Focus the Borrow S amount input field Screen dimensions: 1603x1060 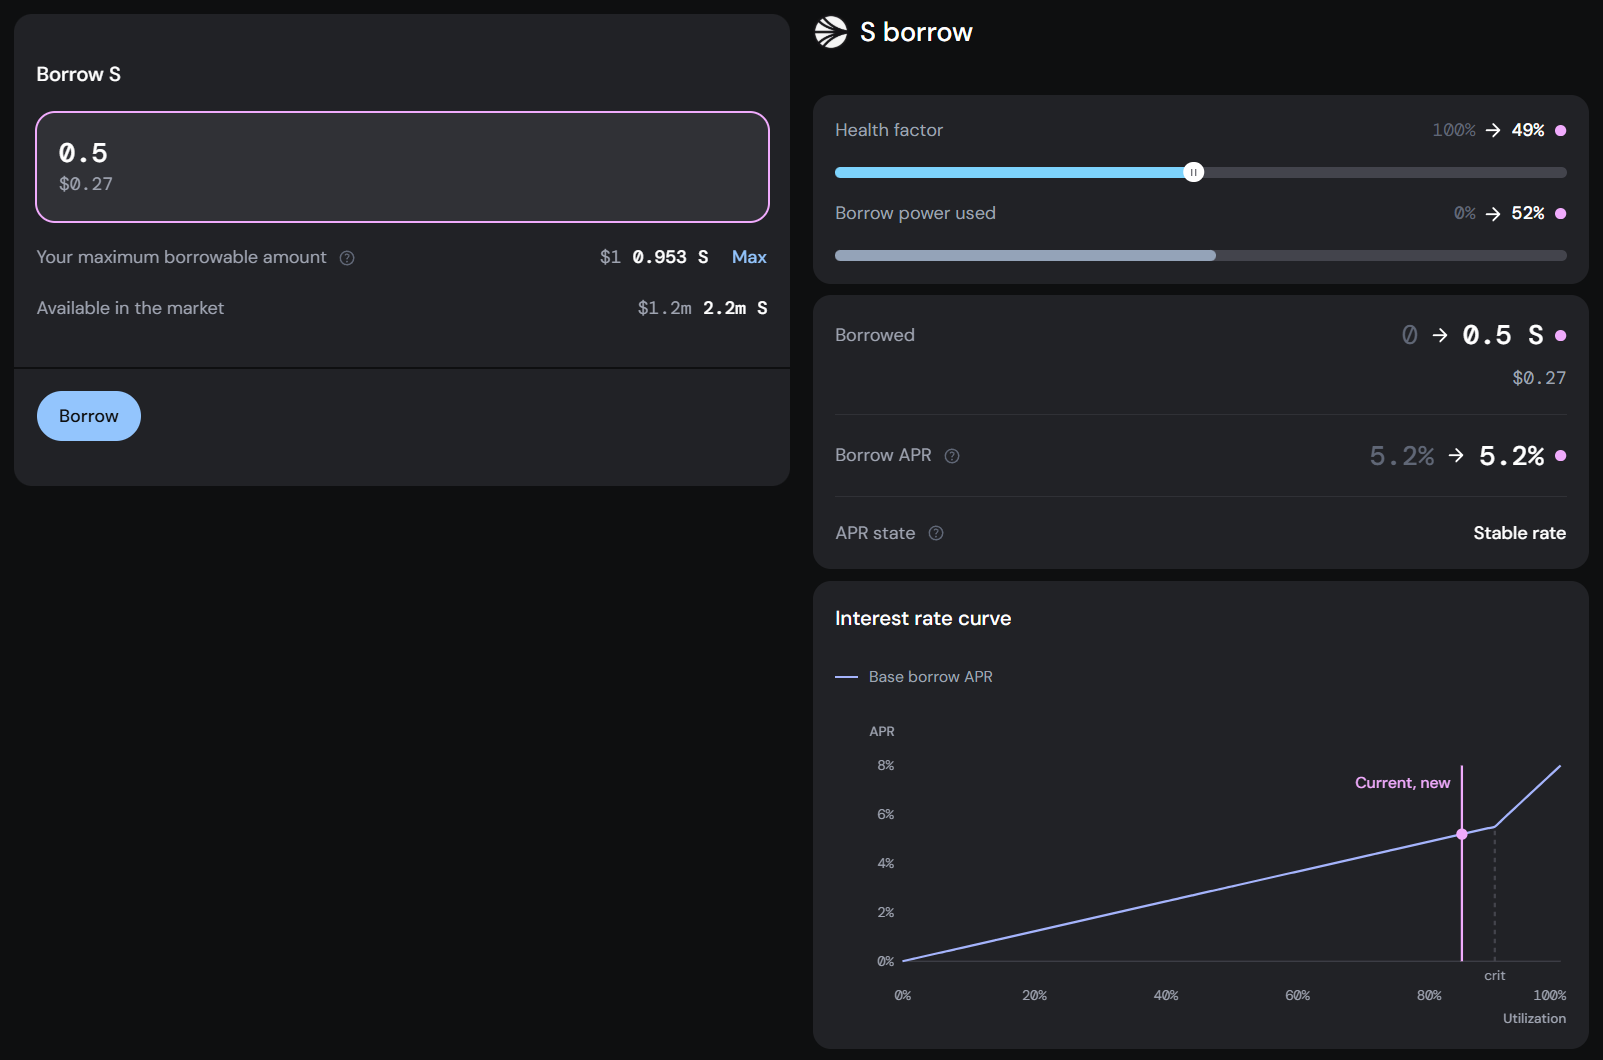coord(402,167)
